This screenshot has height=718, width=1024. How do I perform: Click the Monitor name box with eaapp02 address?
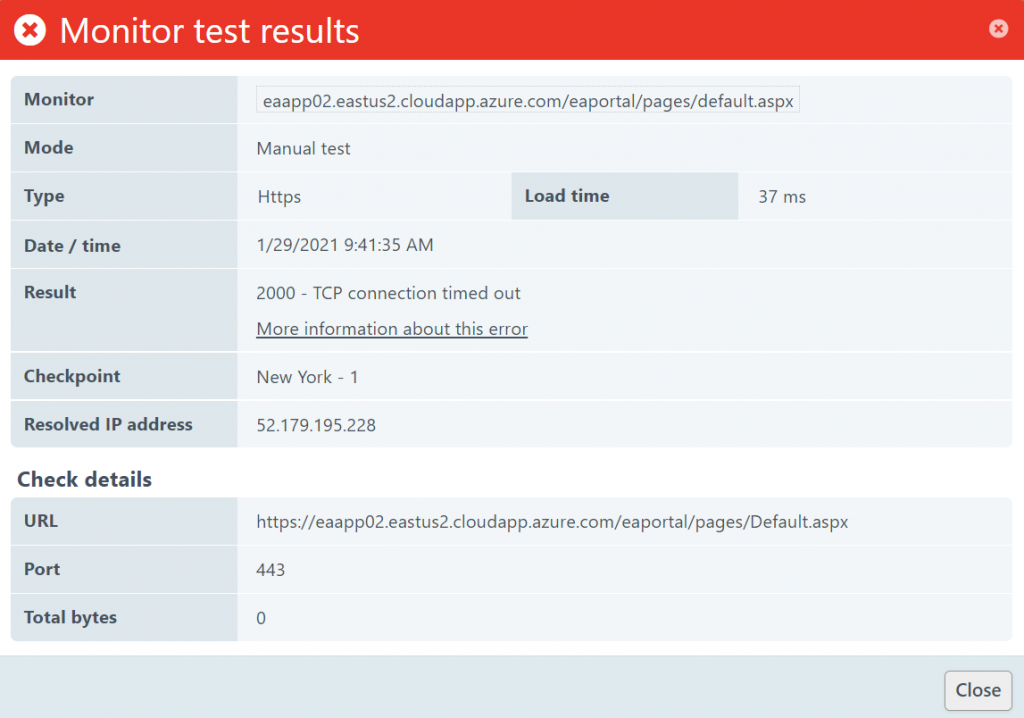(x=527, y=101)
